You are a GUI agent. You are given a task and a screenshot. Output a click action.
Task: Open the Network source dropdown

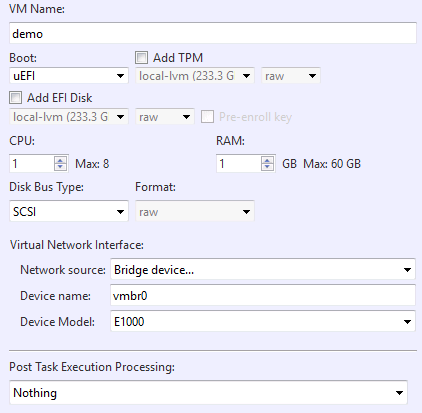pos(263,269)
